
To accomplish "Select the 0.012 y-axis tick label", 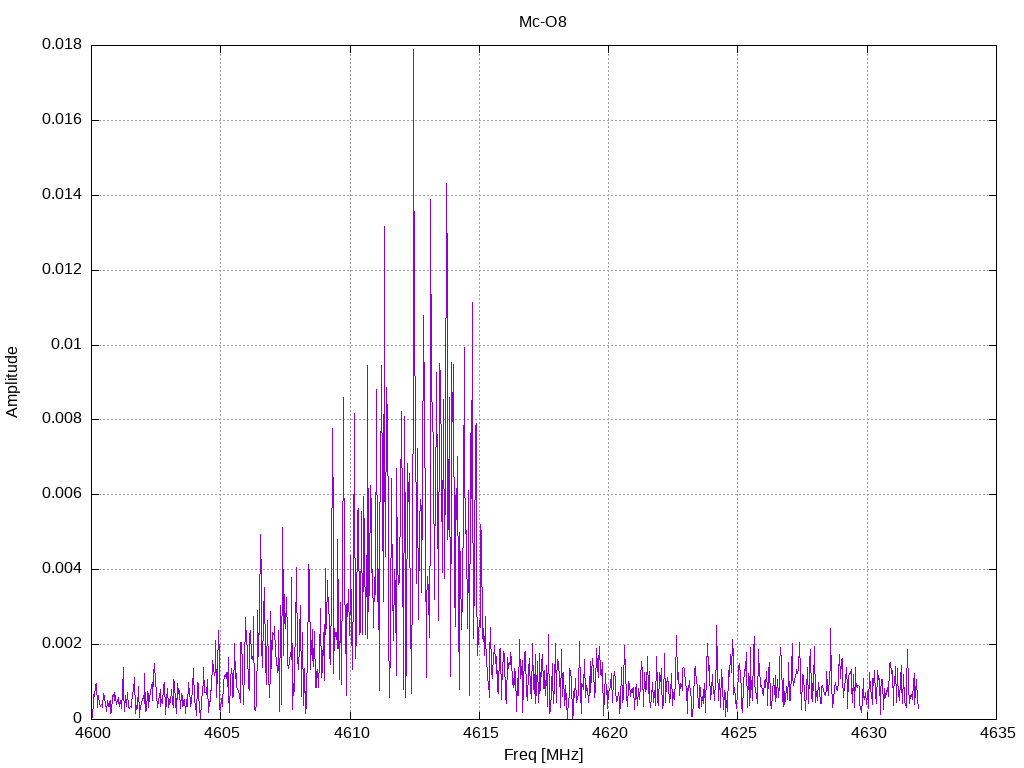I will pos(61,270).
